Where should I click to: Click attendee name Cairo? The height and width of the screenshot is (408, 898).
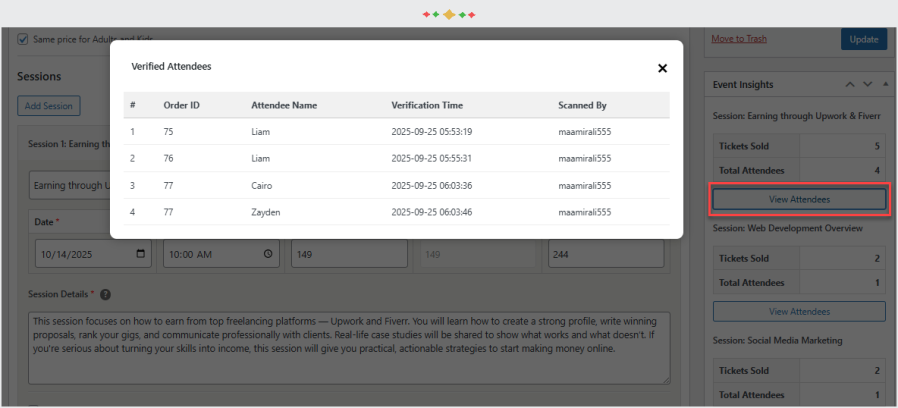(x=262, y=186)
